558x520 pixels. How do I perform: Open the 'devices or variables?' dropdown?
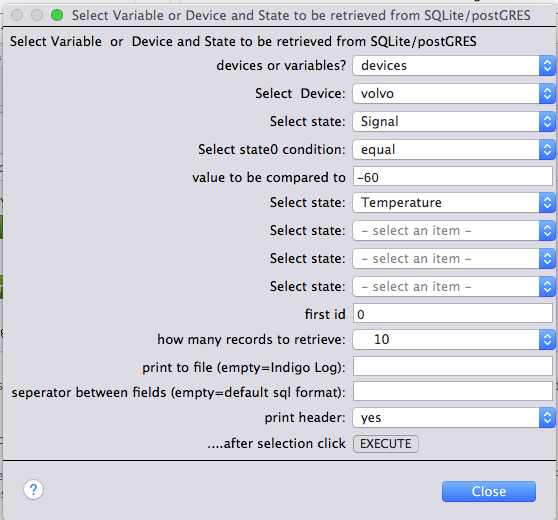click(454, 65)
